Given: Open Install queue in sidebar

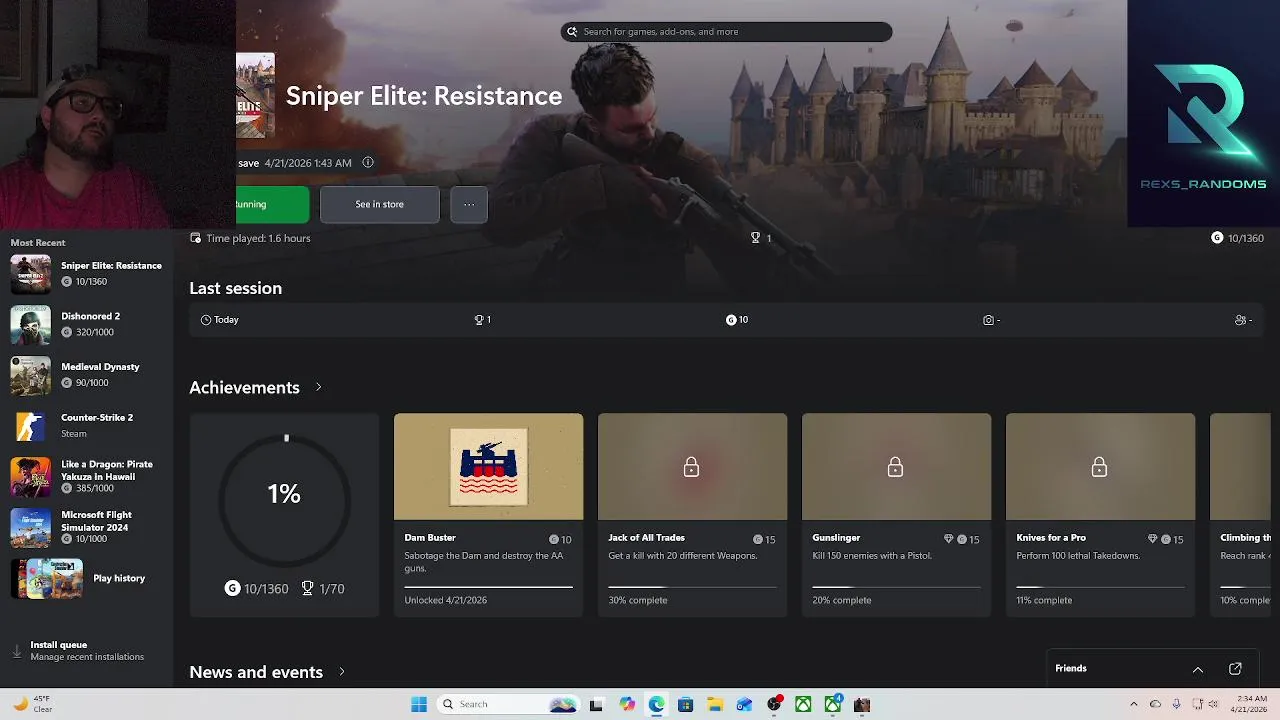Looking at the screenshot, I should [x=86, y=651].
